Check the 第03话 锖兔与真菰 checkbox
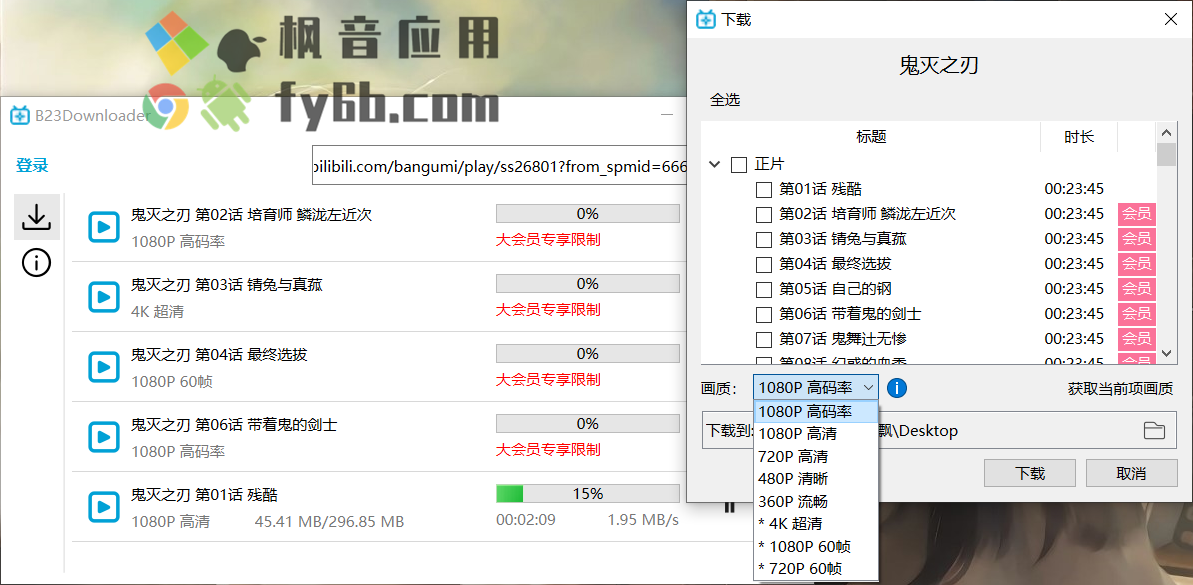This screenshot has height=585, width=1193. (763, 240)
